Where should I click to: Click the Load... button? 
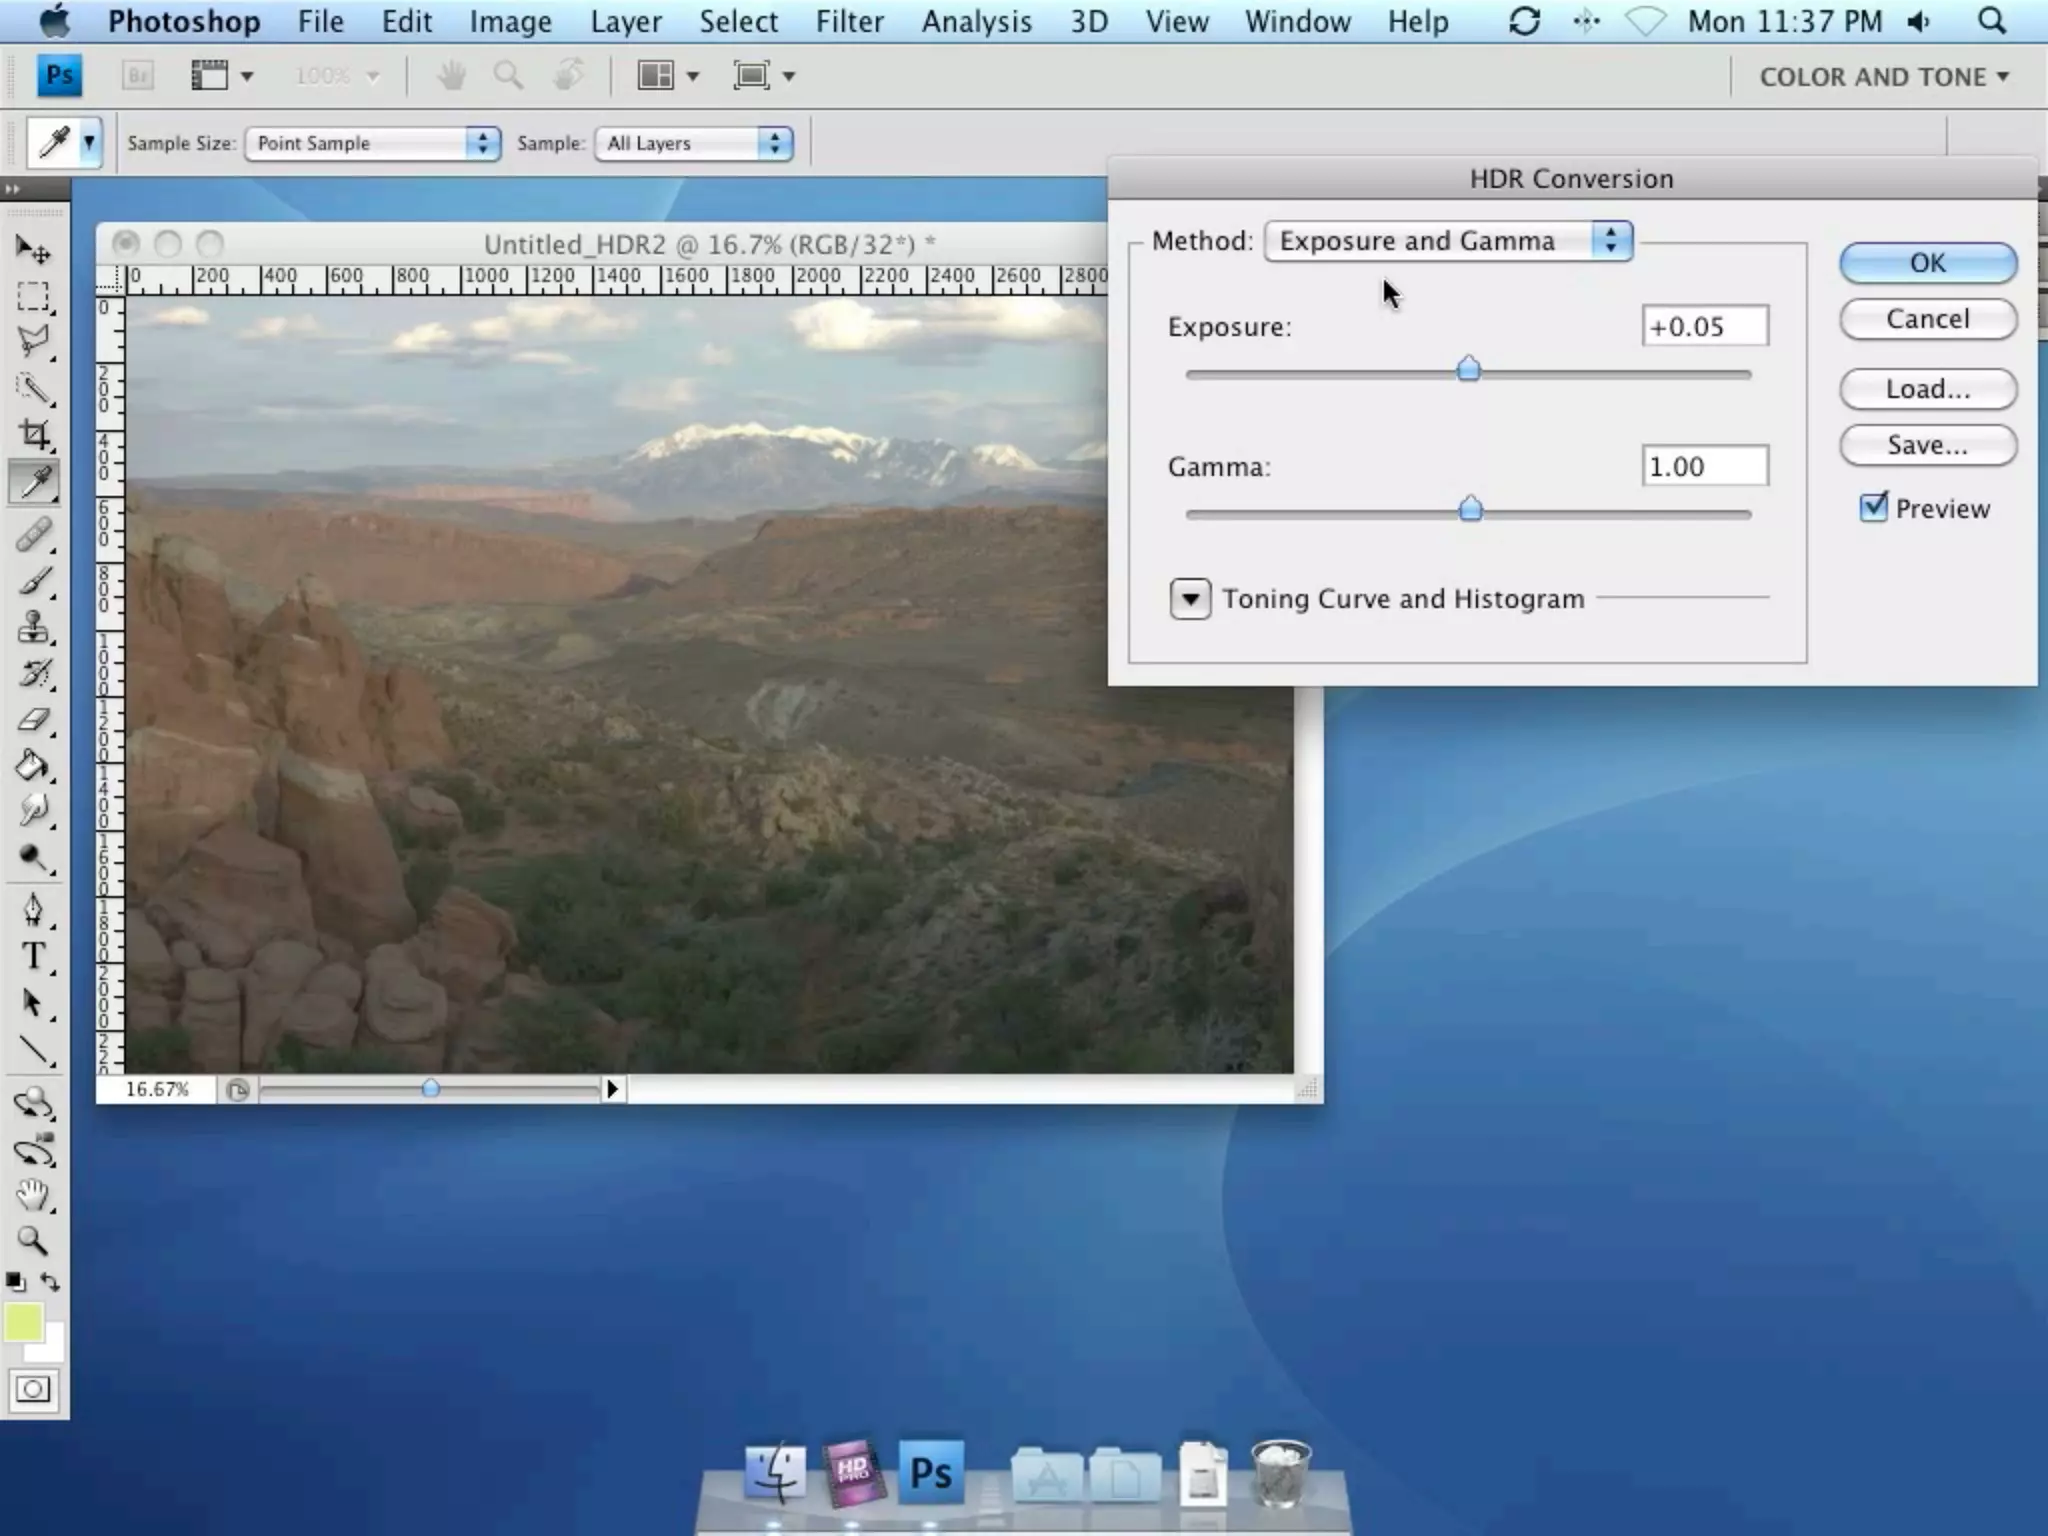[1927, 389]
